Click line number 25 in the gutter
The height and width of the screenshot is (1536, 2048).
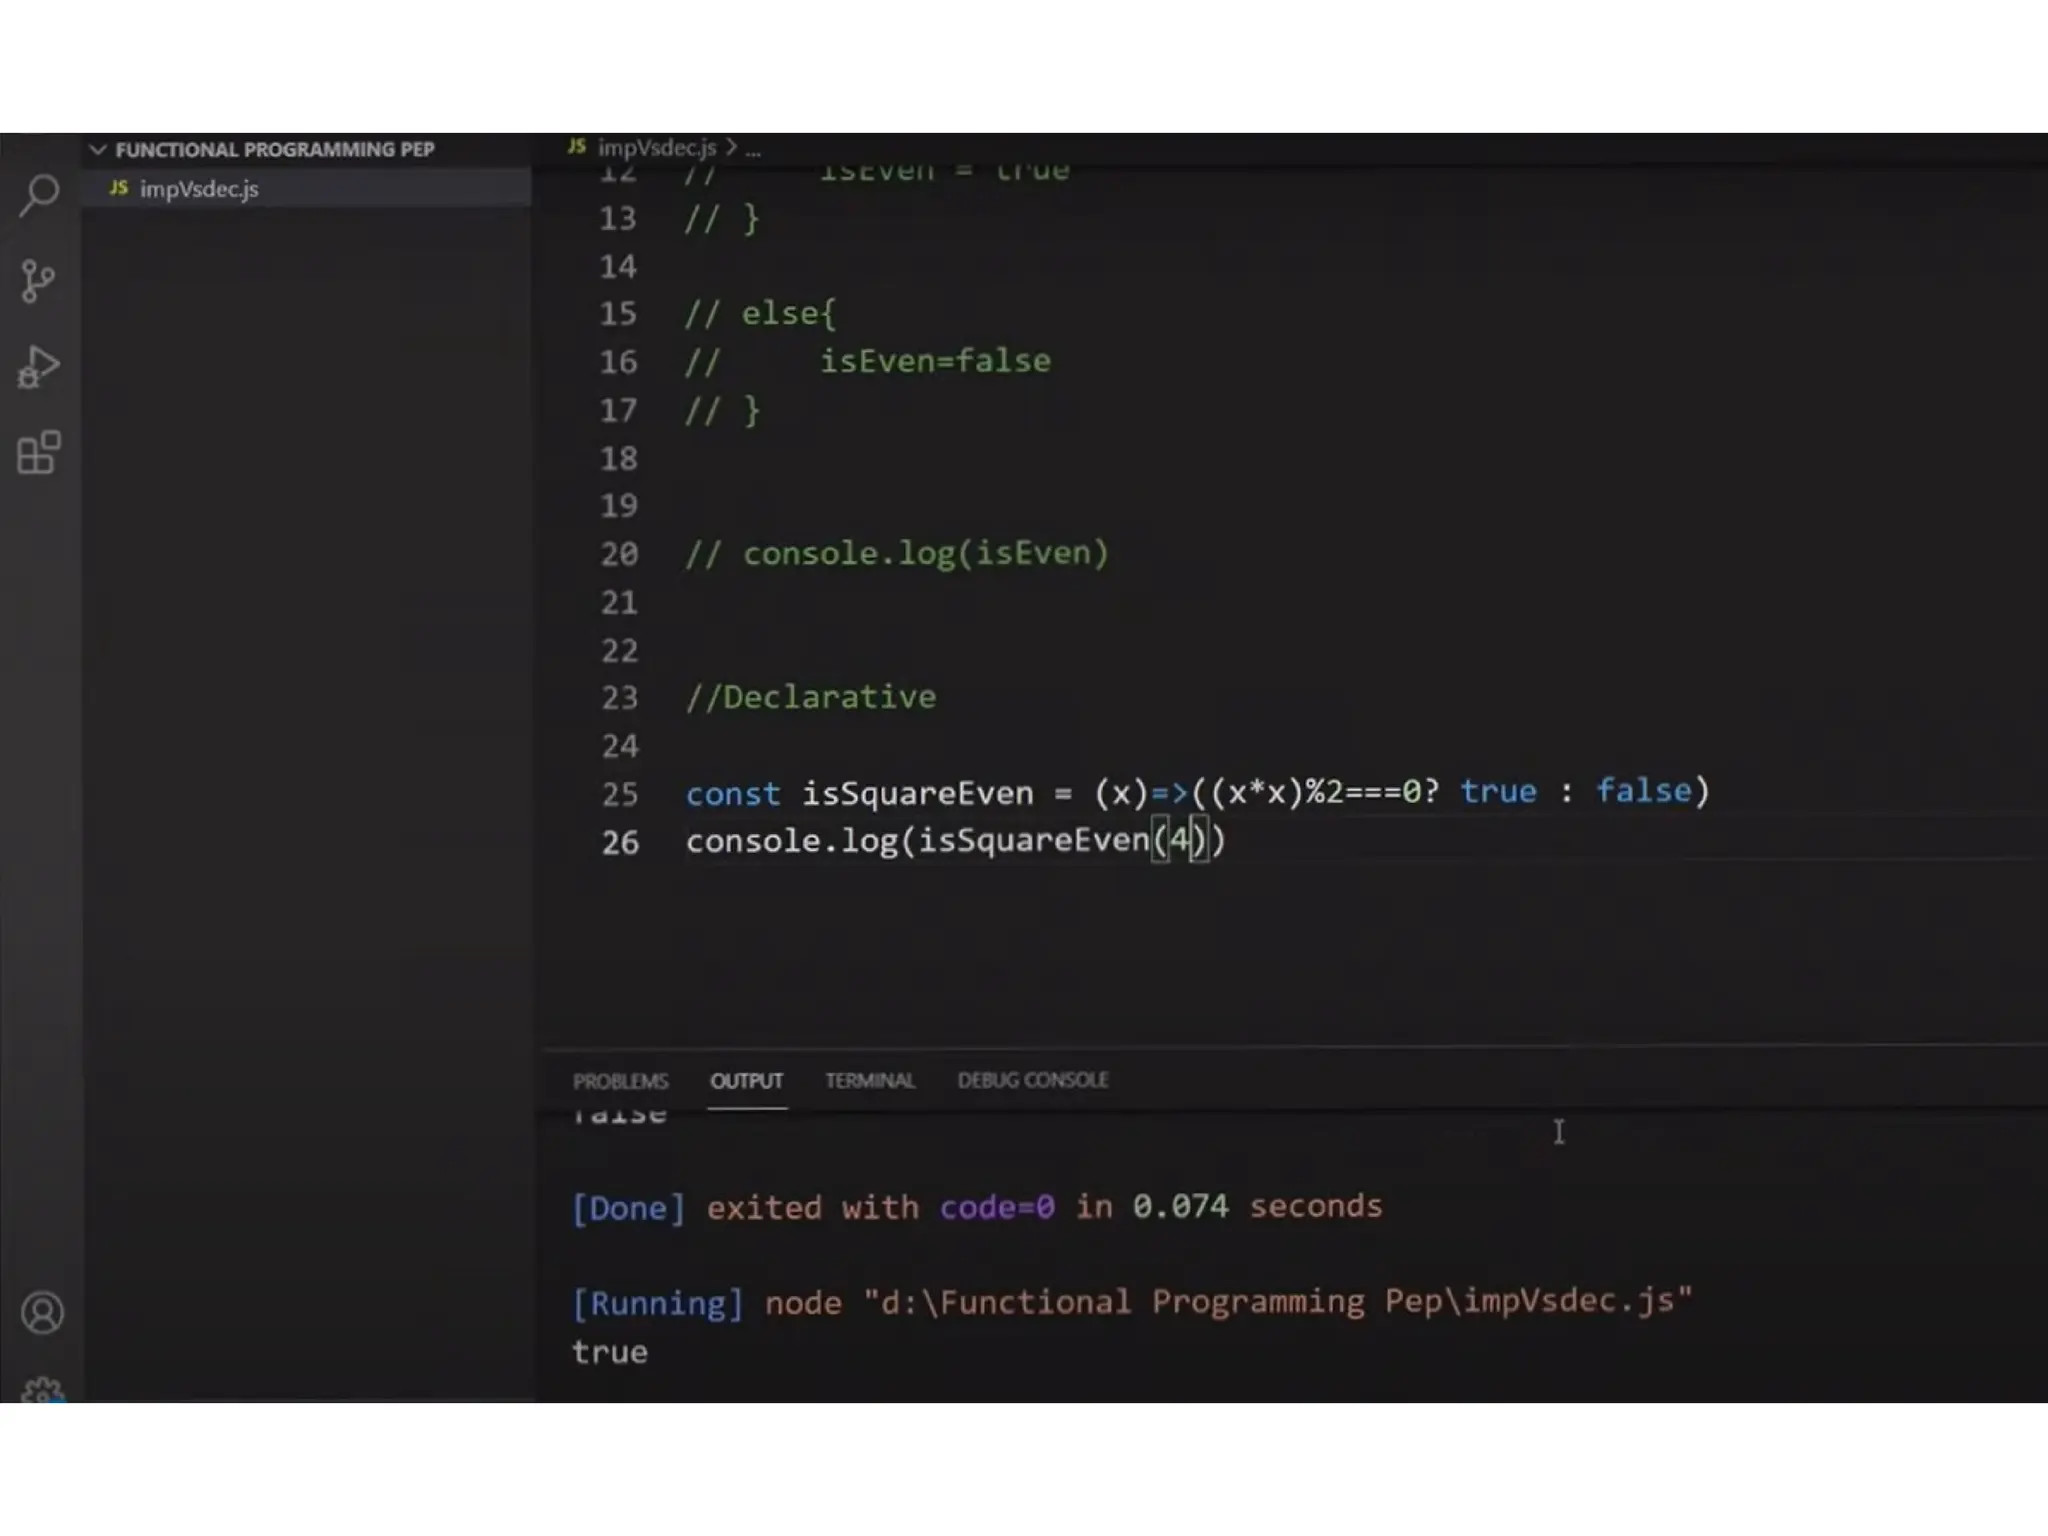tap(619, 794)
